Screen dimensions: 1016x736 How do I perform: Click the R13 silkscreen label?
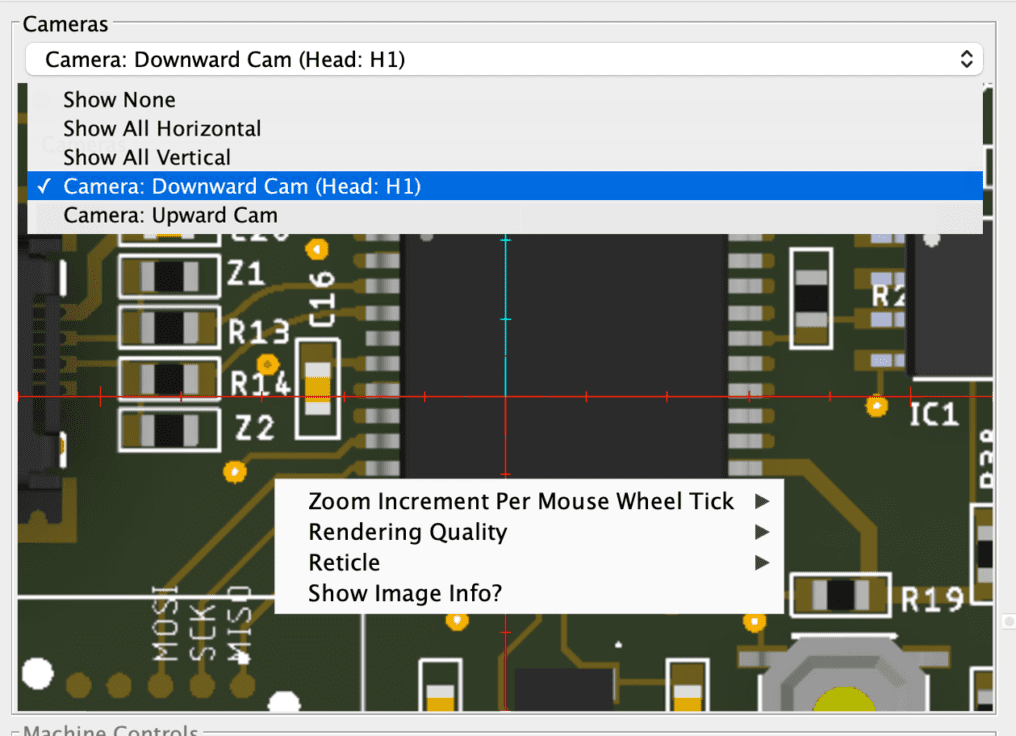[259, 332]
